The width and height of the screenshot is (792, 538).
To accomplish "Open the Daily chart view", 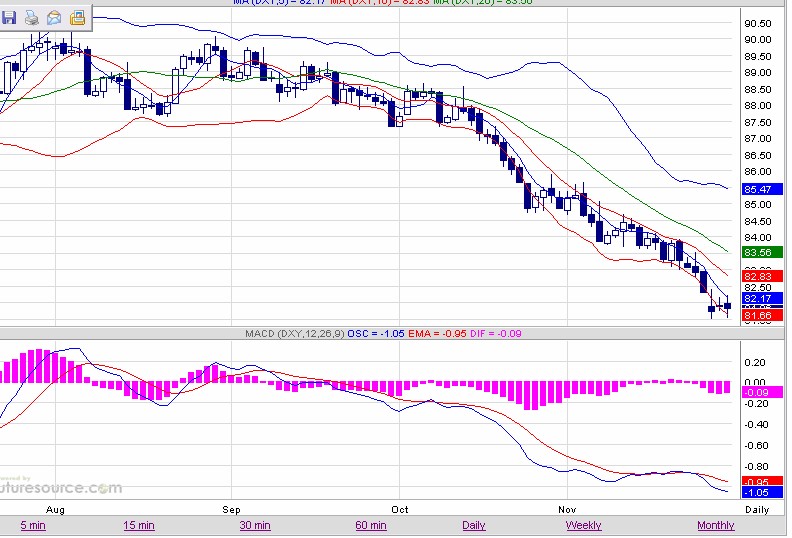I will [x=473, y=525].
